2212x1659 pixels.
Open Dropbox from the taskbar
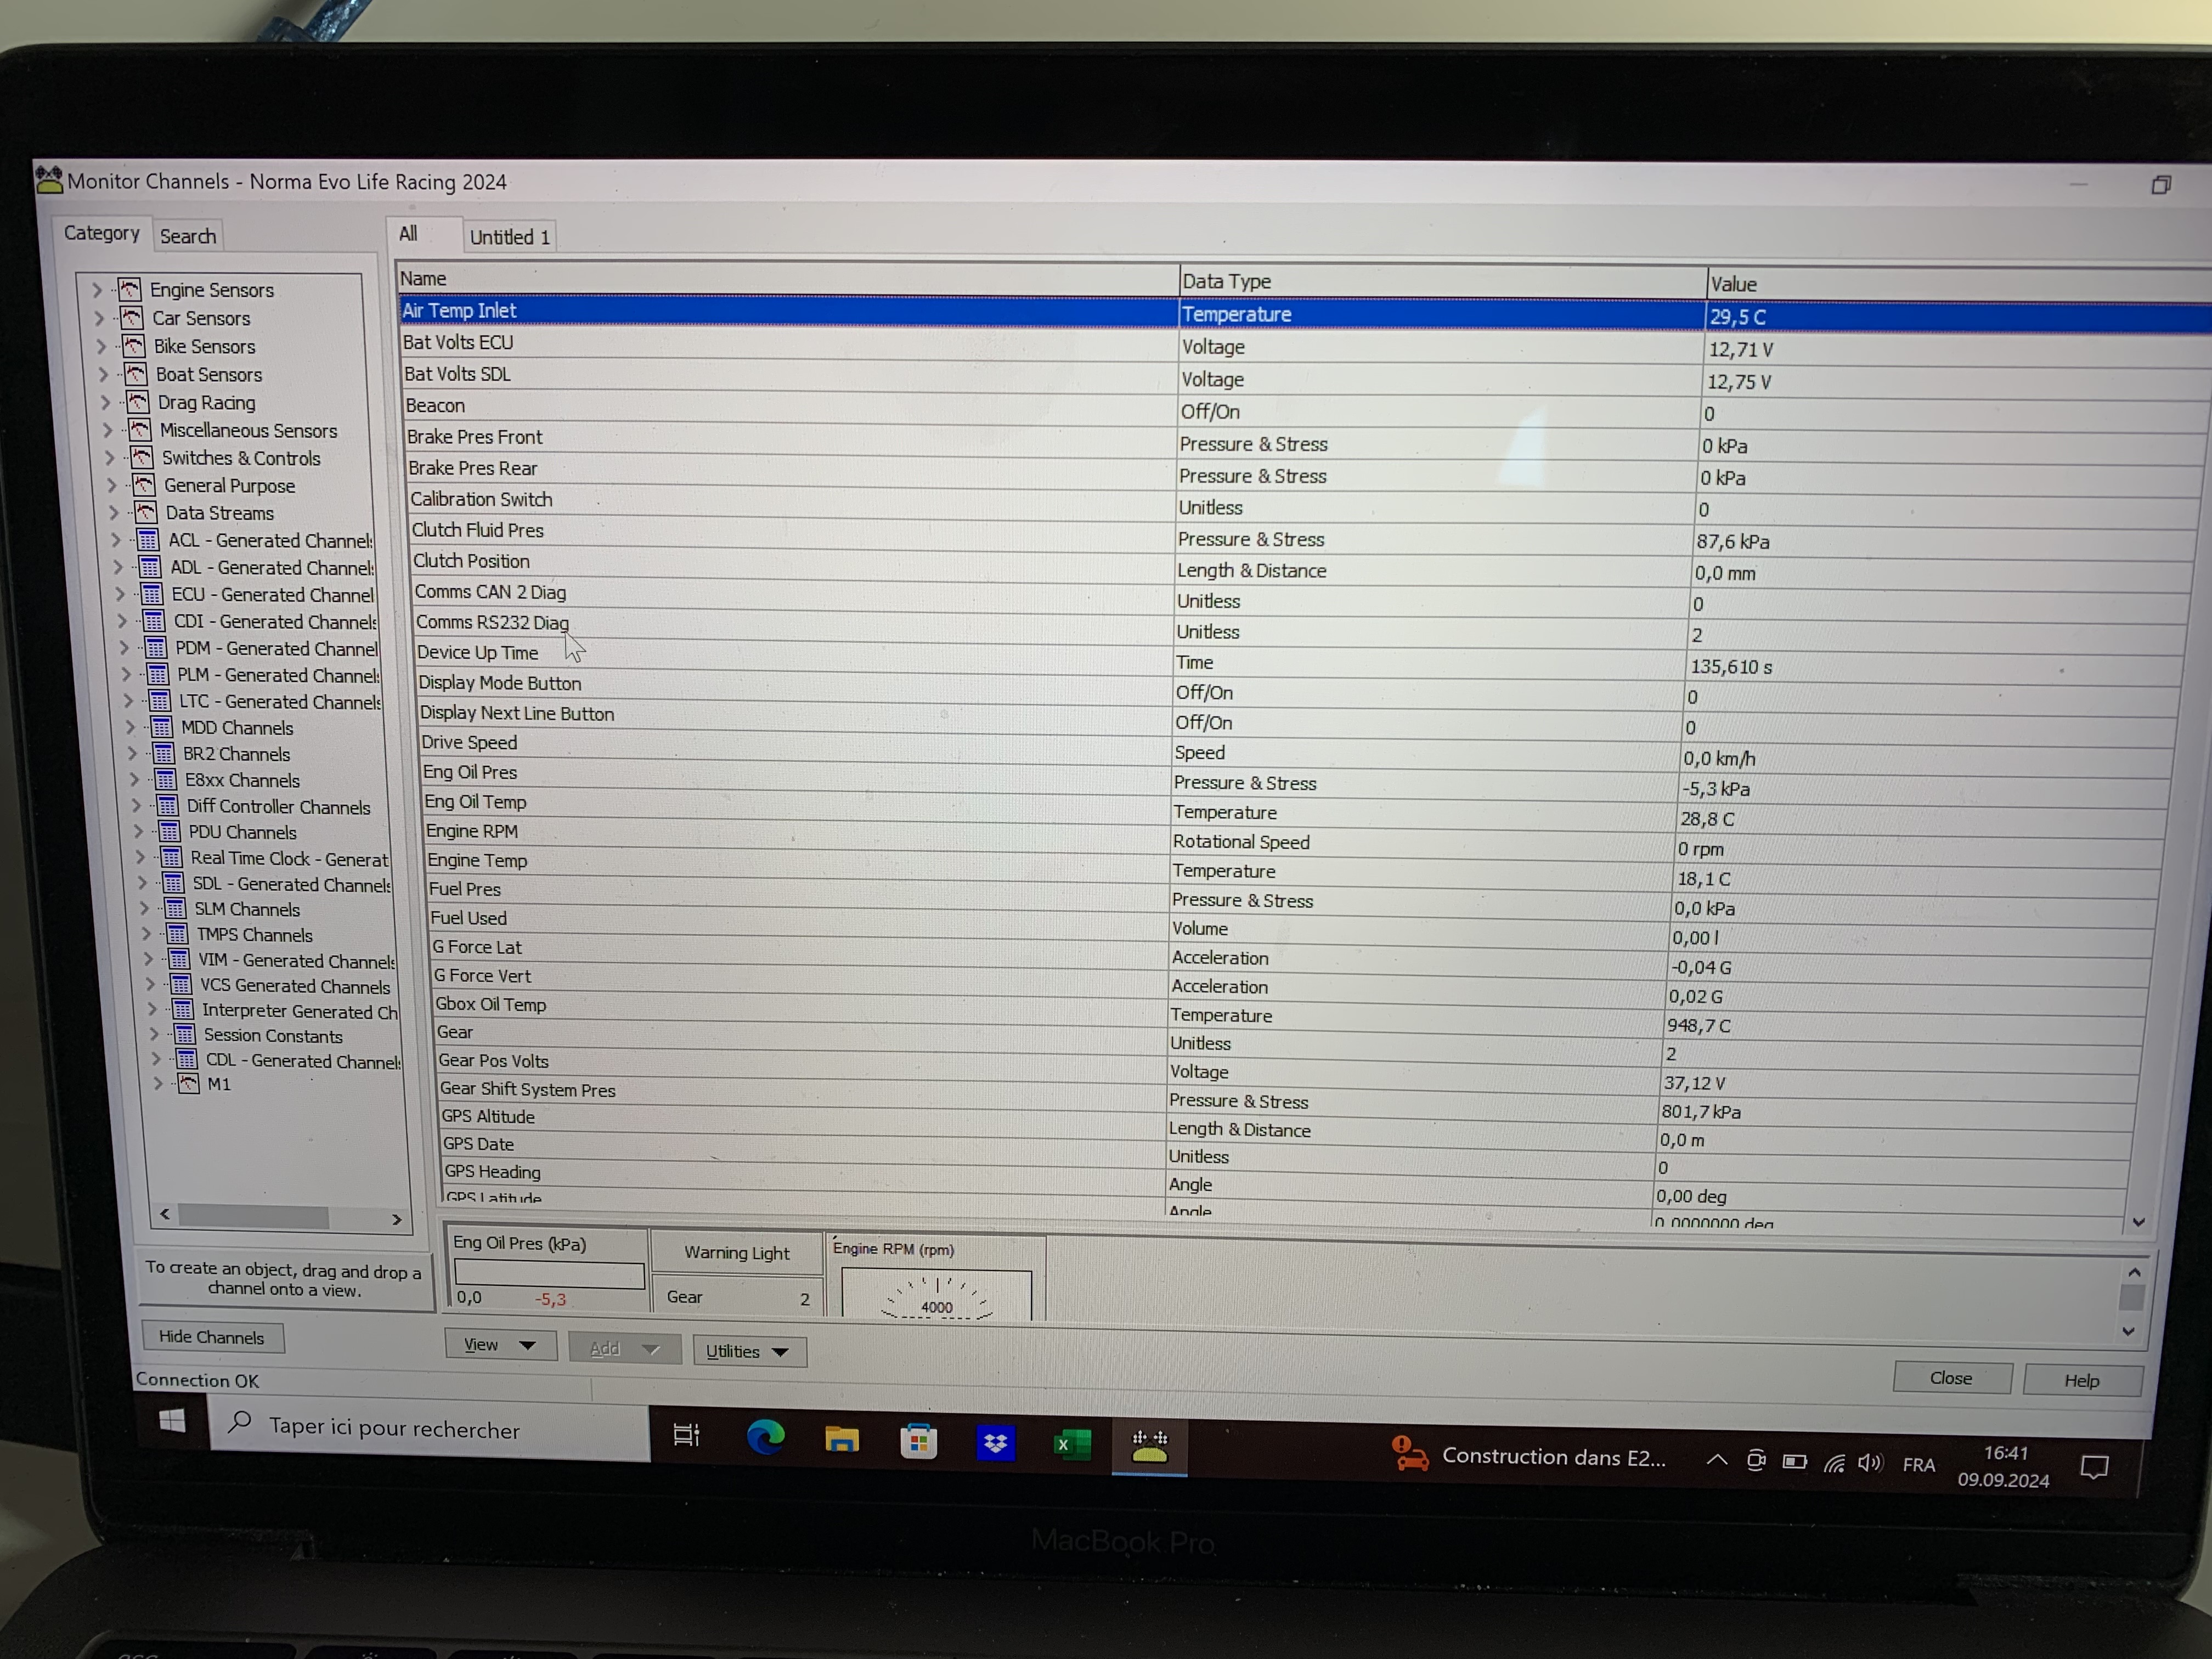click(995, 1443)
